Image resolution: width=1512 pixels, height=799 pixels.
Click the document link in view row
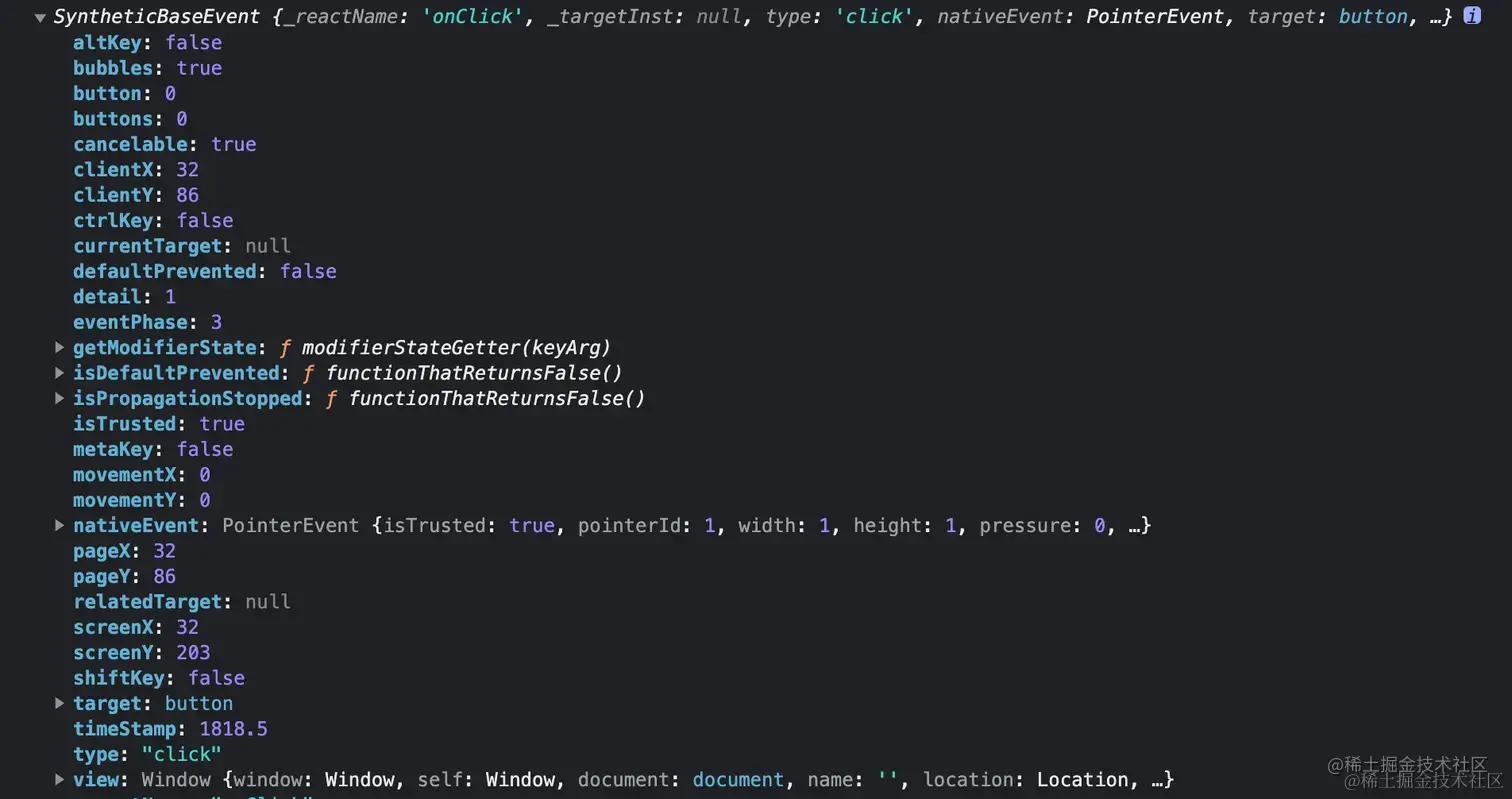click(739, 780)
